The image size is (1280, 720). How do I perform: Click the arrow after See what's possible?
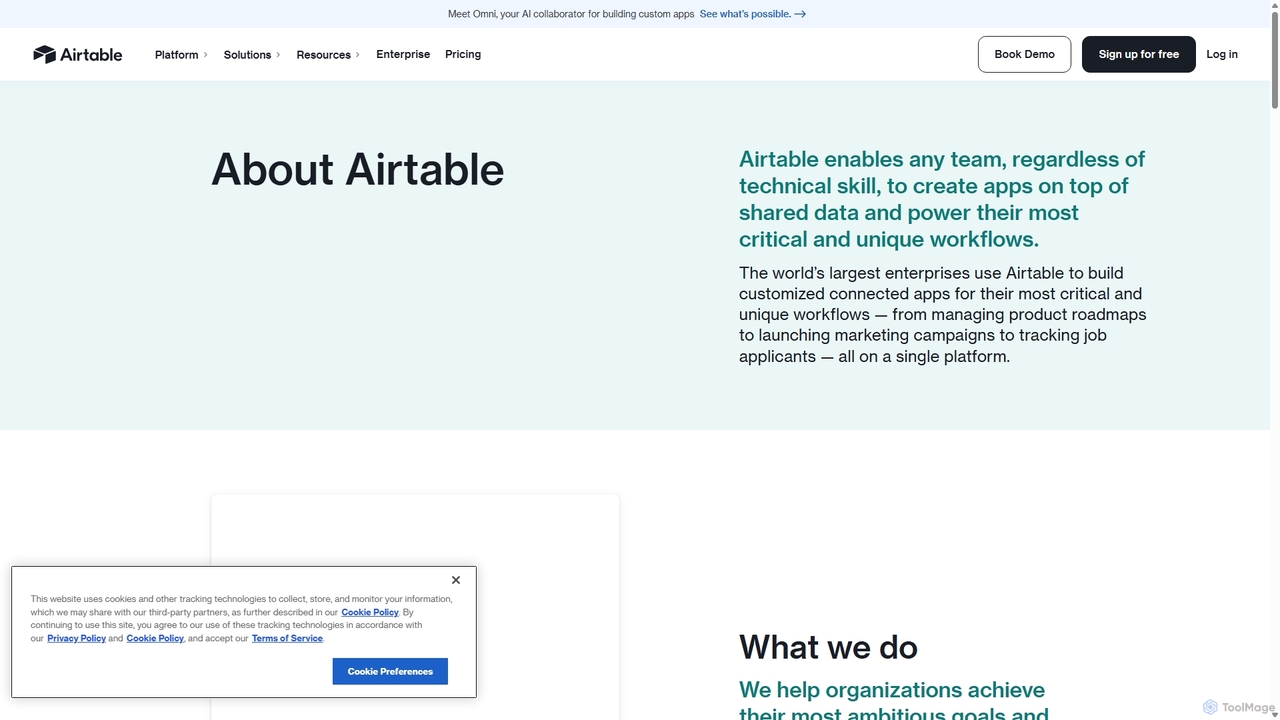[800, 14]
